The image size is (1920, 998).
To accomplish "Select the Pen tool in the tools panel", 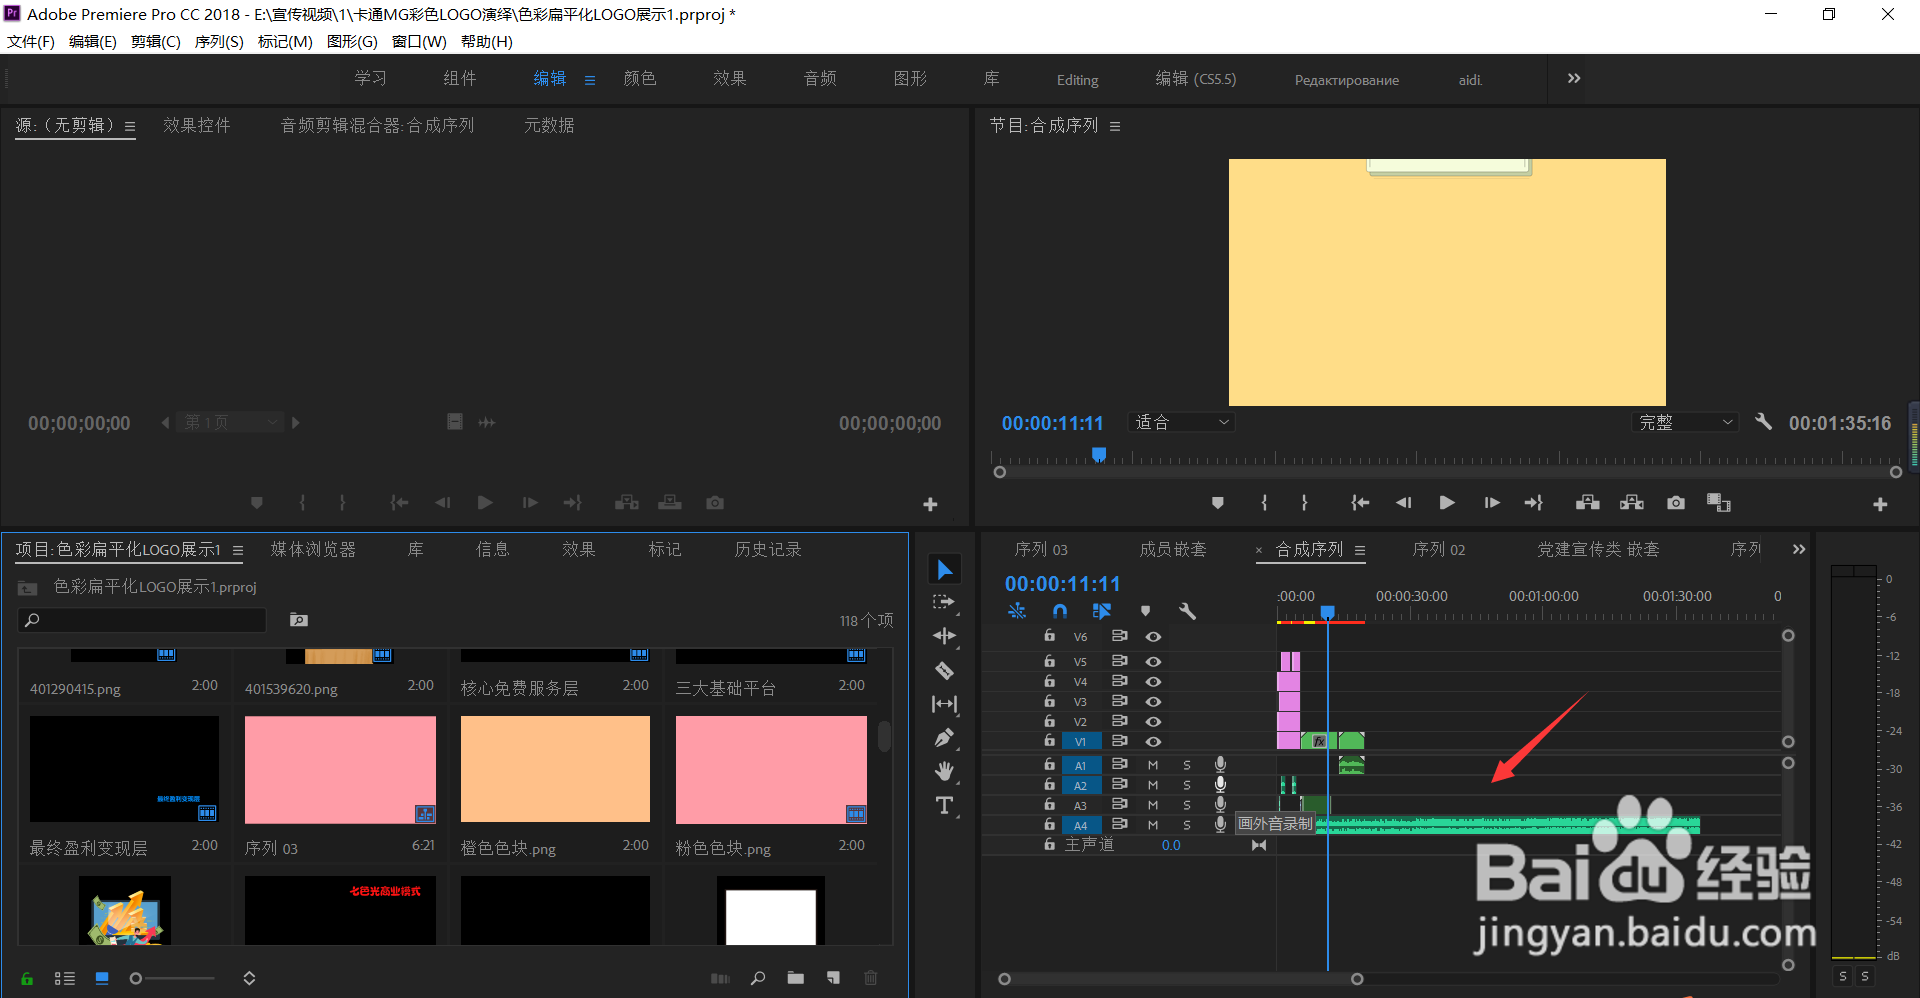I will pyautogui.click(x=944, y=737).
